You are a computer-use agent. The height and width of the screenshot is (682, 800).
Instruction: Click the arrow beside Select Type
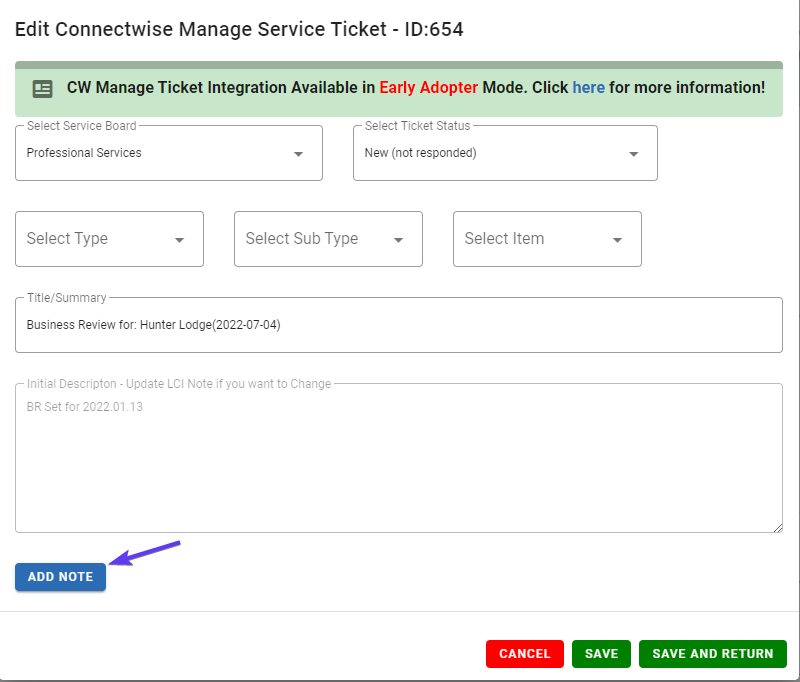(x=180, y=240)
